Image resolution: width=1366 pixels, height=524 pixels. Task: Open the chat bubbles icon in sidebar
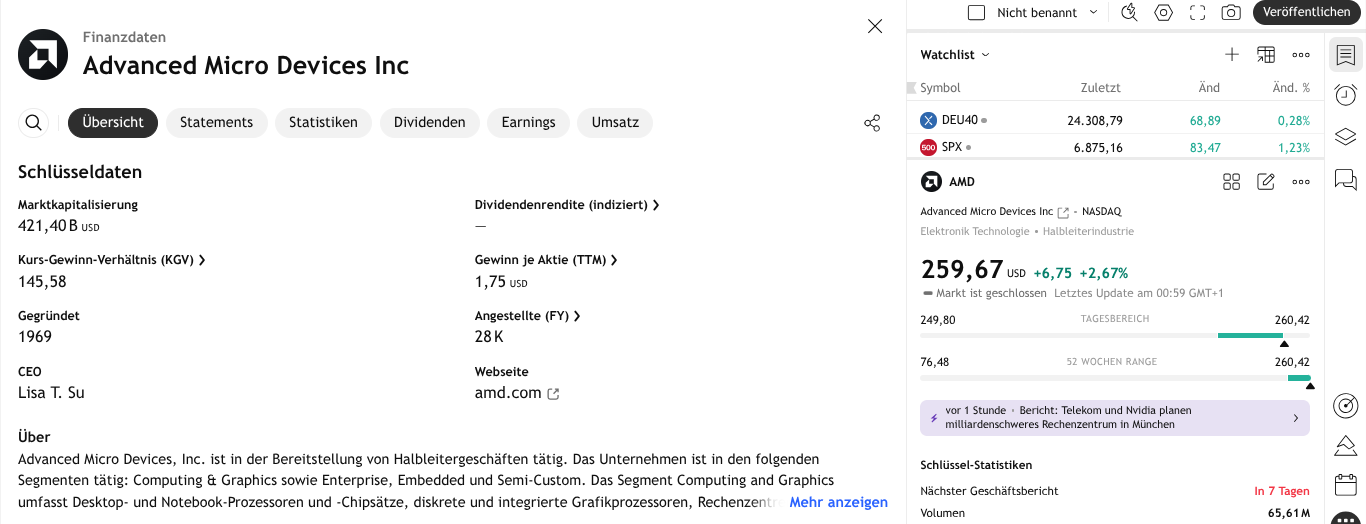[x=1346, y=180]
